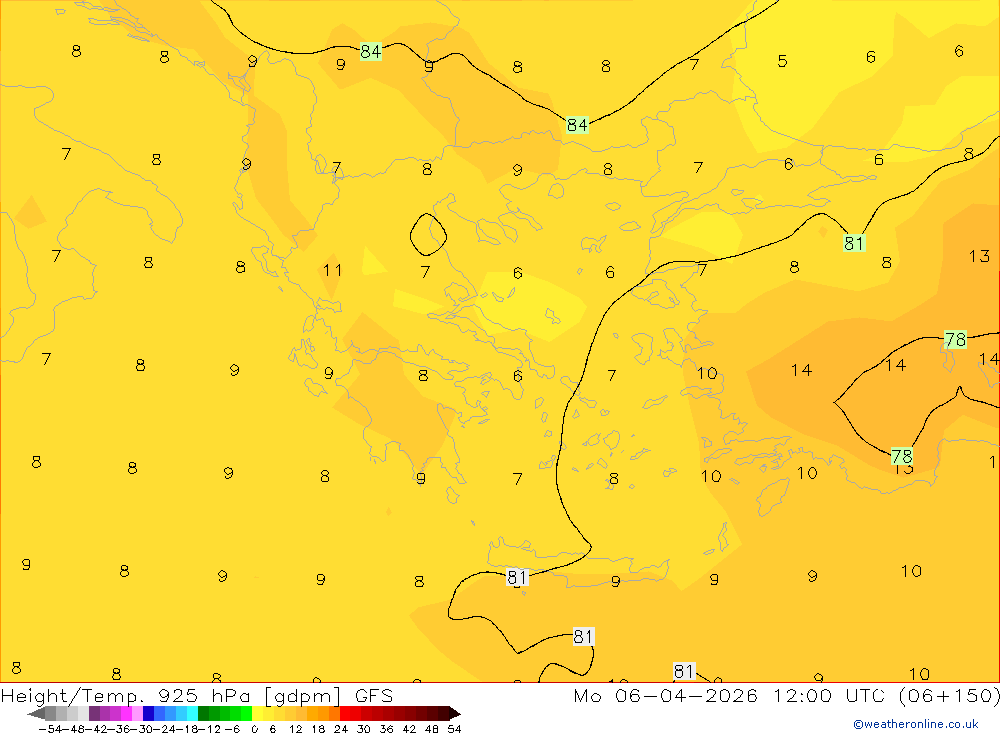Click the '(06+150)' forecast offset text
Screen dimensions: 1000x733
point(948,695)
